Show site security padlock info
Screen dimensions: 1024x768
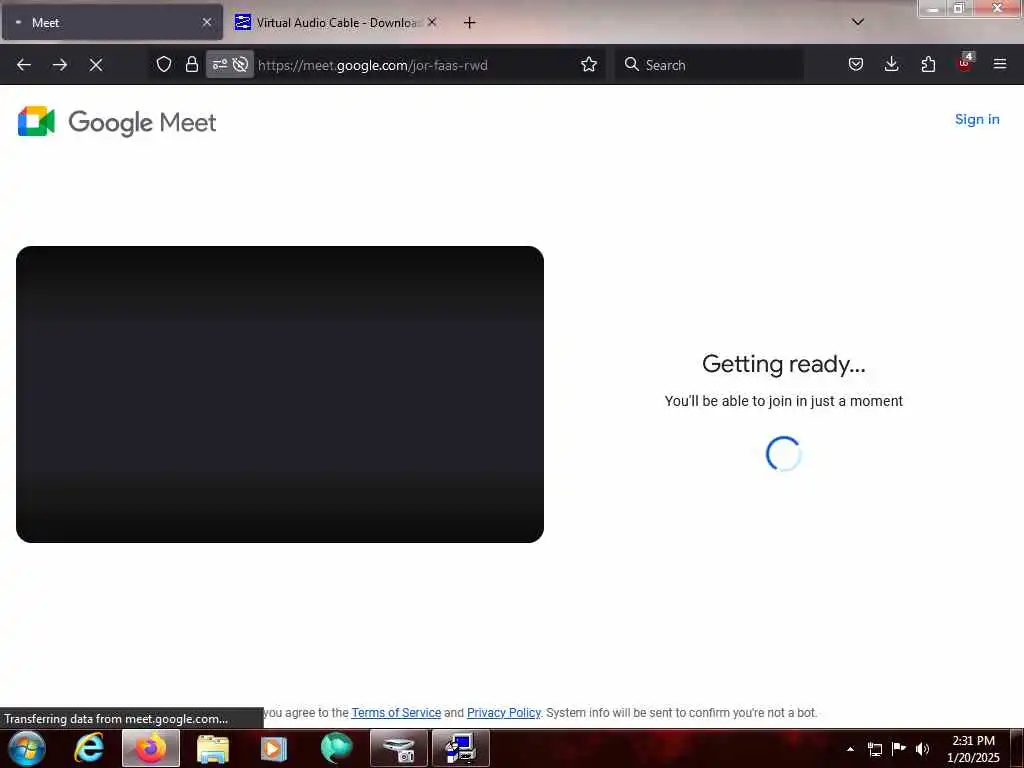coord(191,64)
